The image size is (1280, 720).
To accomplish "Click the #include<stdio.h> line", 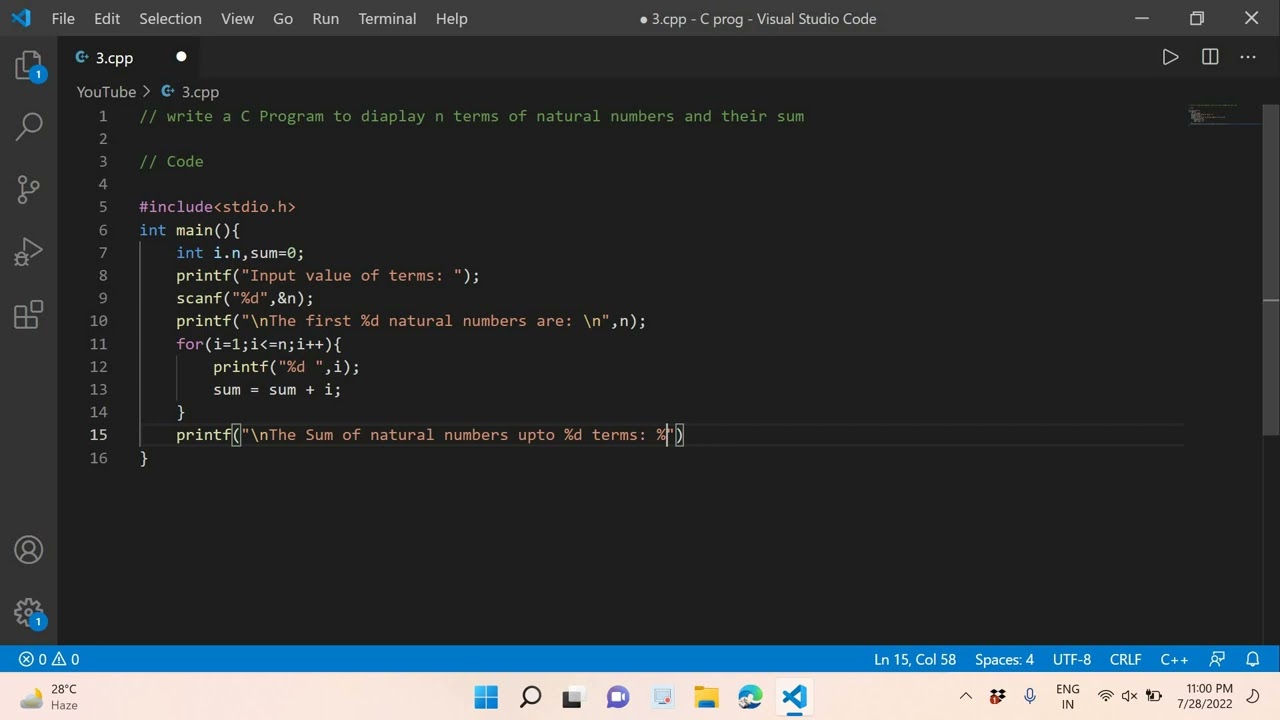I will pos(217,207).
